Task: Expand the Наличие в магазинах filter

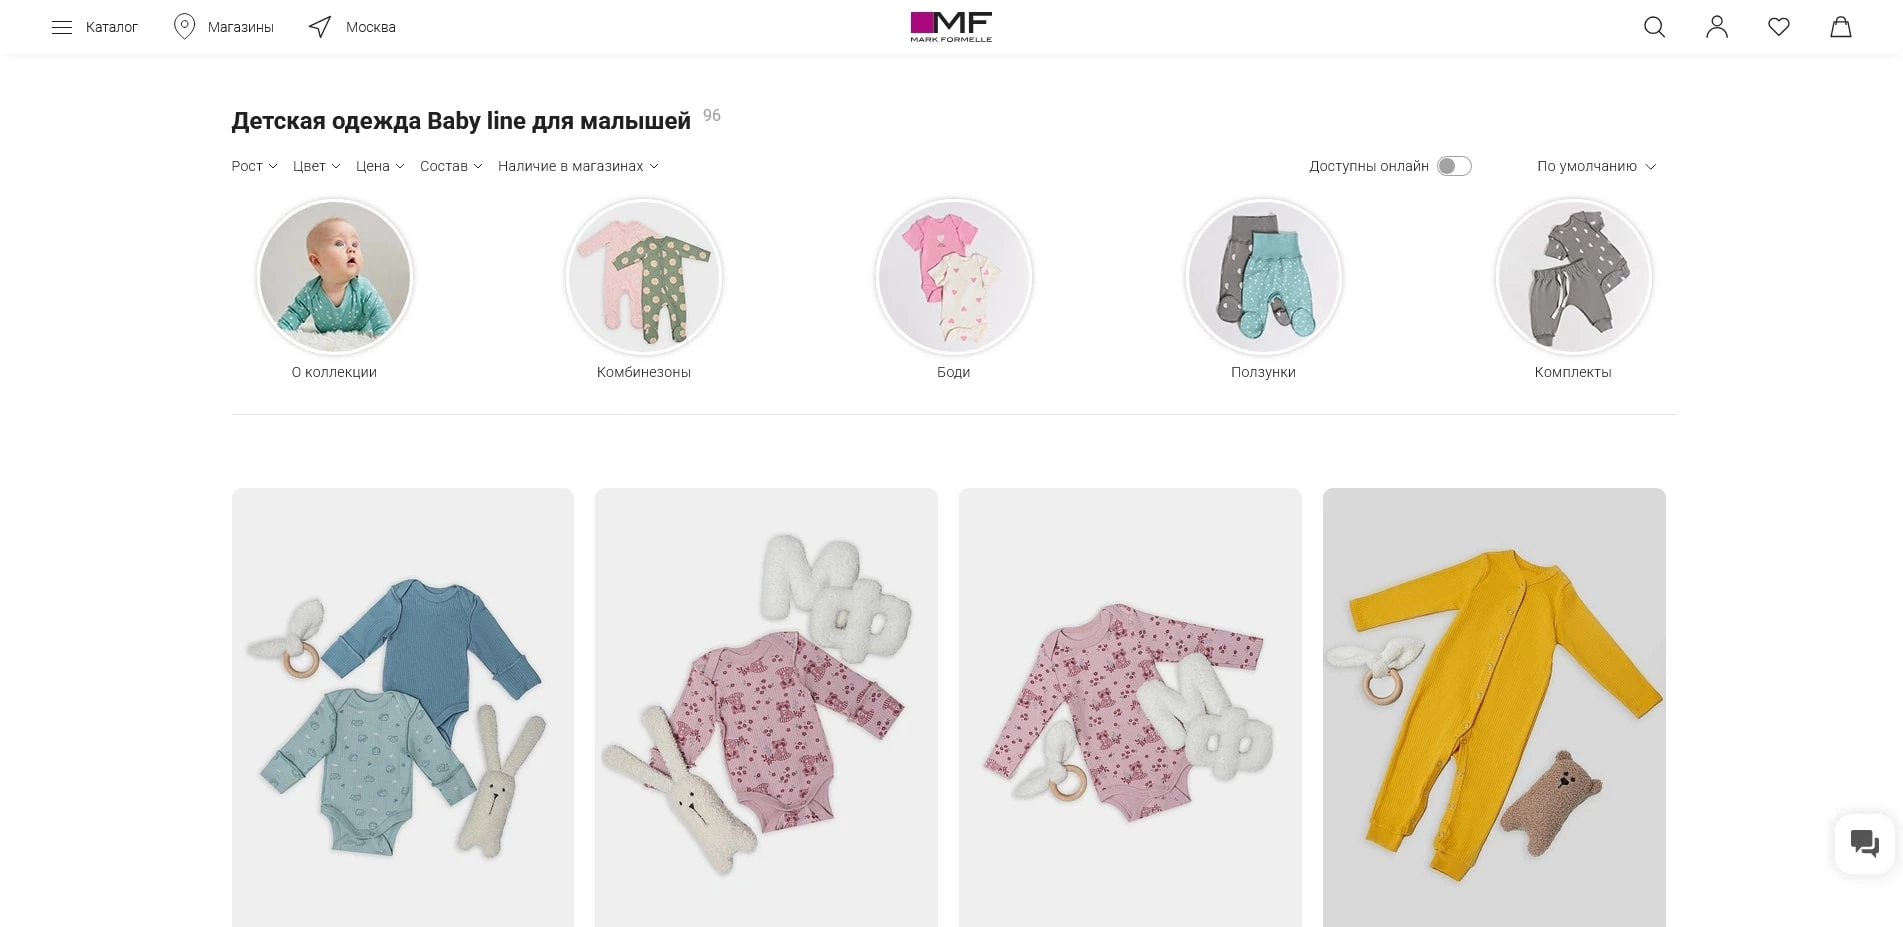Action: tap(578, 166)
